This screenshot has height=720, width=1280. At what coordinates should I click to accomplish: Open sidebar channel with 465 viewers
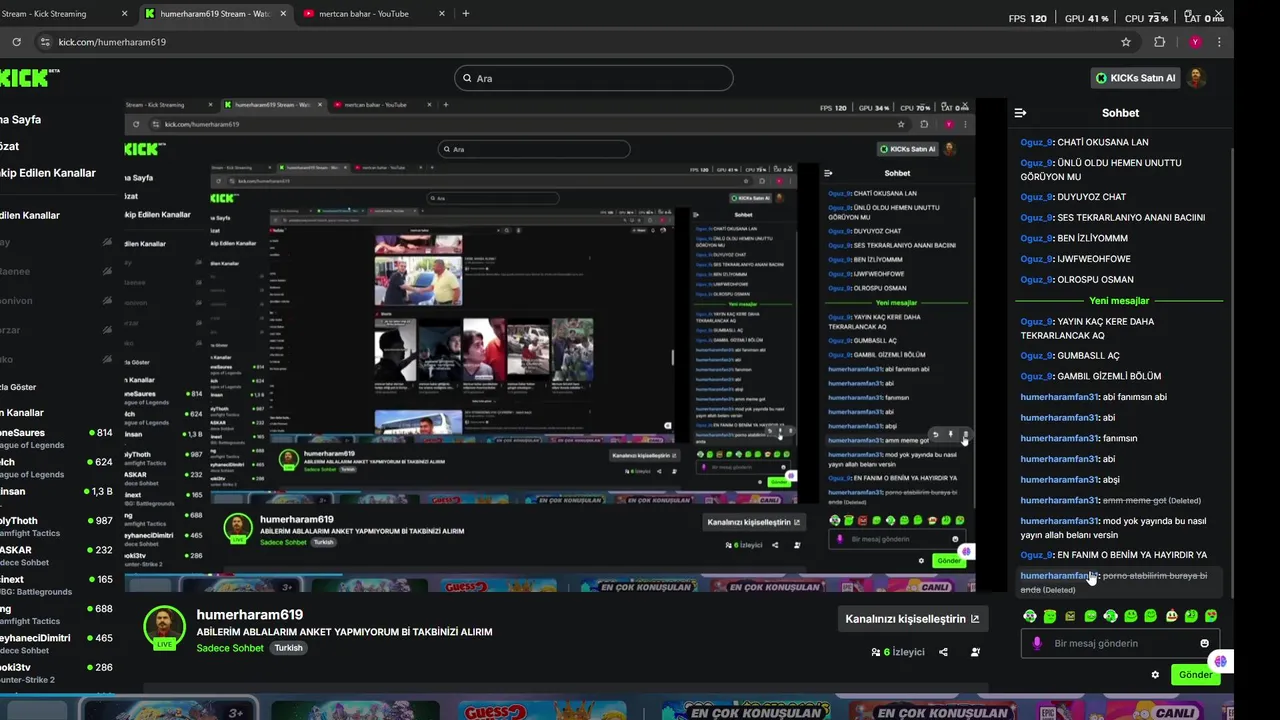(56, 643)
